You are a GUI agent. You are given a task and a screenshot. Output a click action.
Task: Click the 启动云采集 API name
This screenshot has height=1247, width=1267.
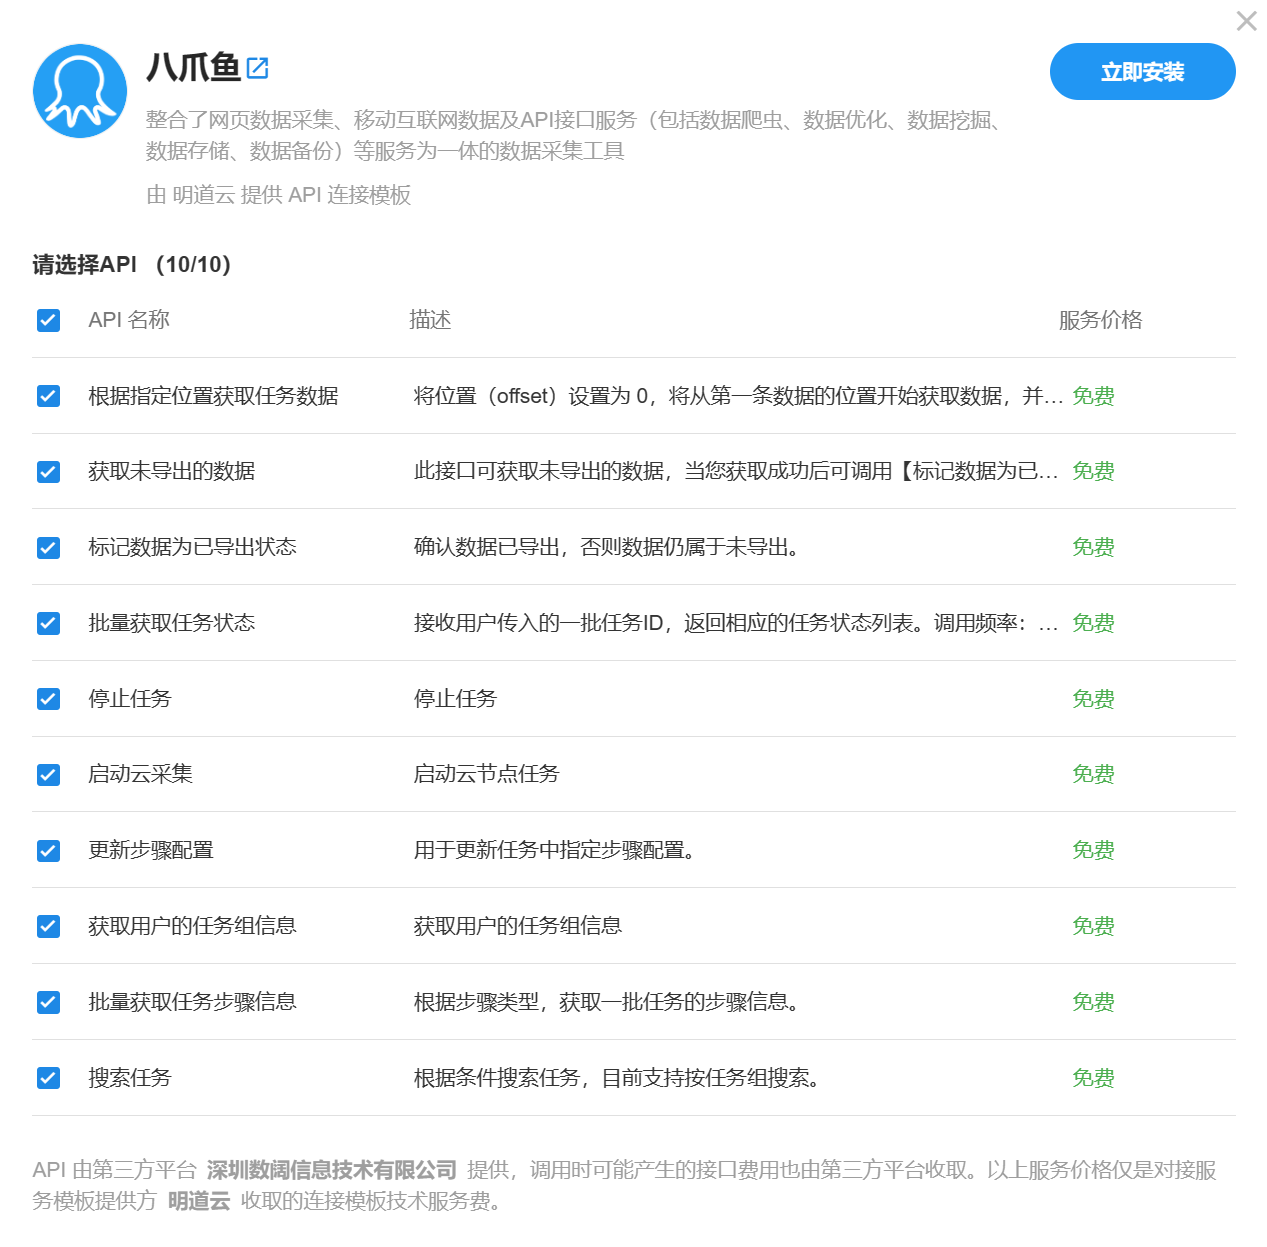coord(140,774)
